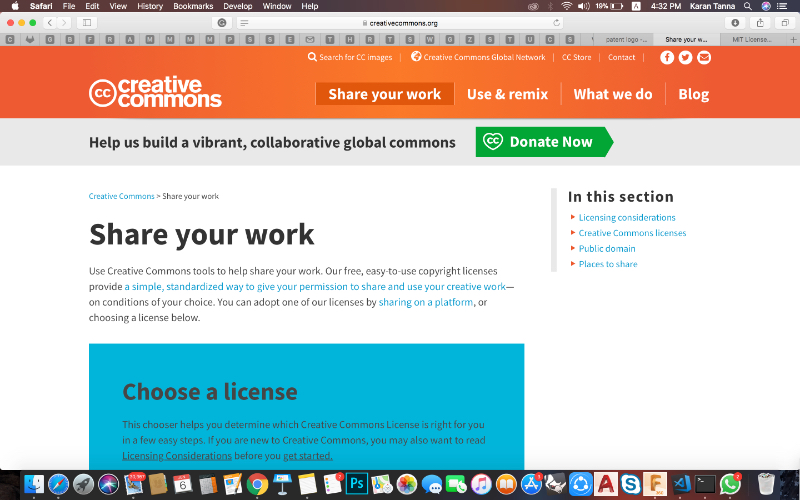Click 'Licensing Considerations' link in chooser box
This screenshot has width=800, height=500.
pyautogui.click(x=177, y=456)
